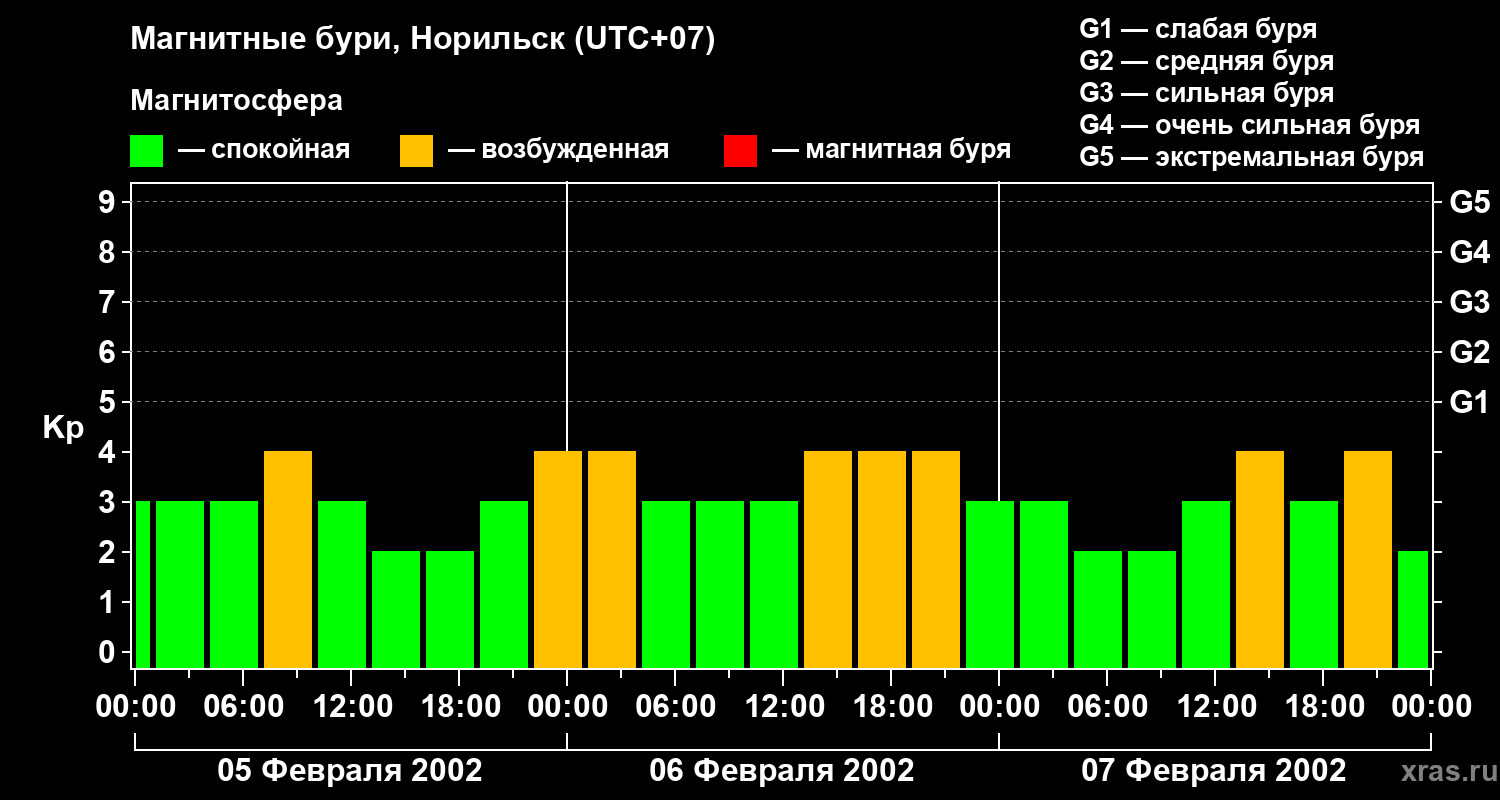Click the orange bar spanning midnight into 06 Февраля
Screen dimensions: 1500x800
point(558,559)
